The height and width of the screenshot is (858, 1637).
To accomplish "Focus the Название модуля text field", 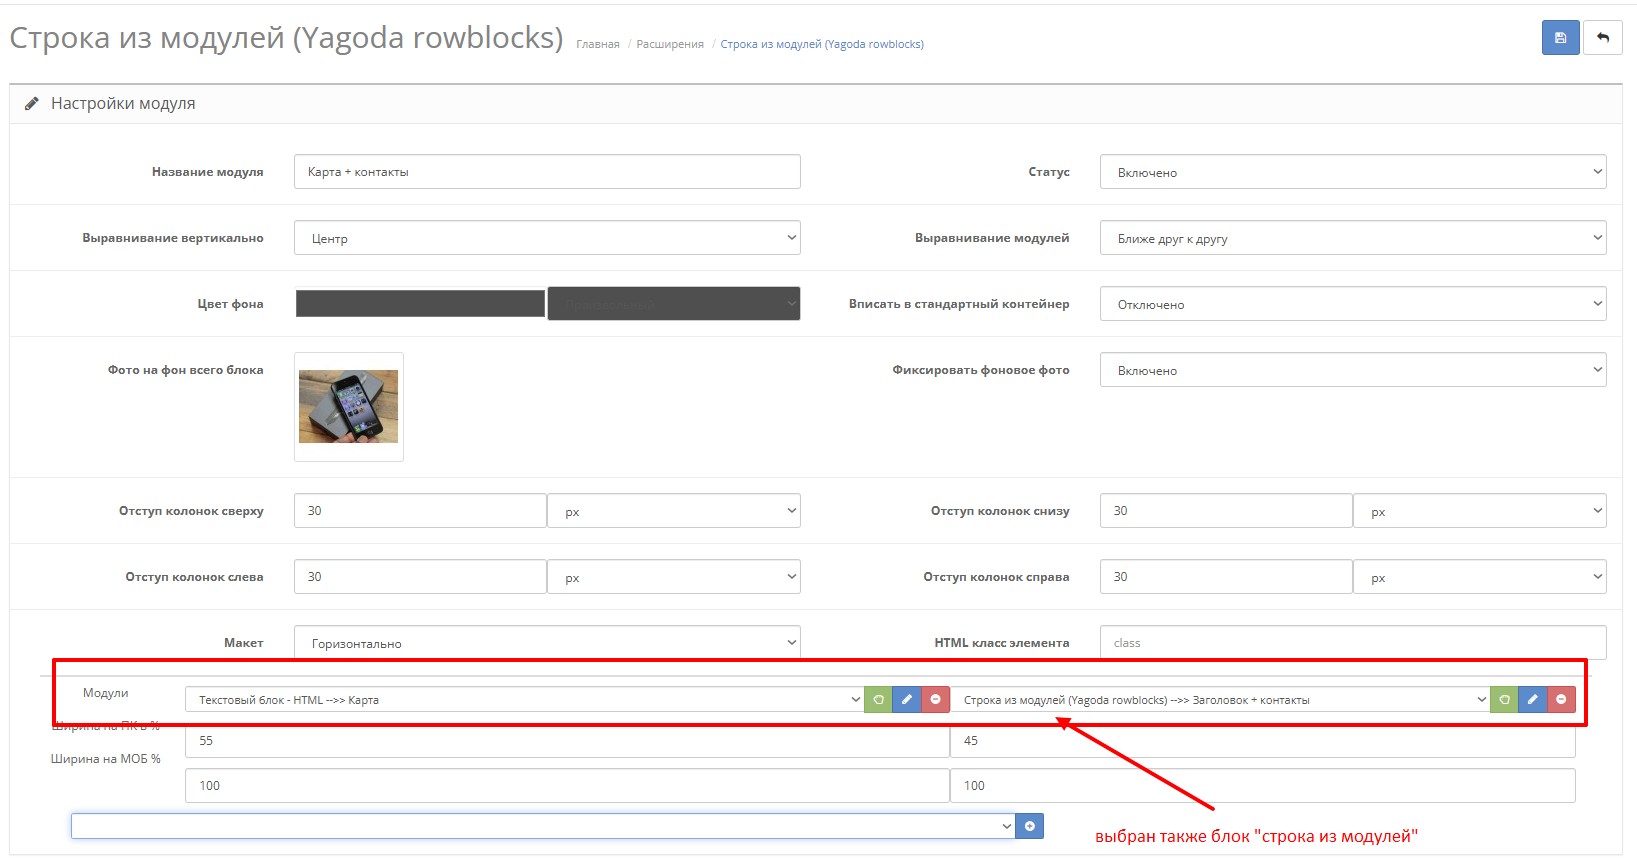I will point(547,172).
